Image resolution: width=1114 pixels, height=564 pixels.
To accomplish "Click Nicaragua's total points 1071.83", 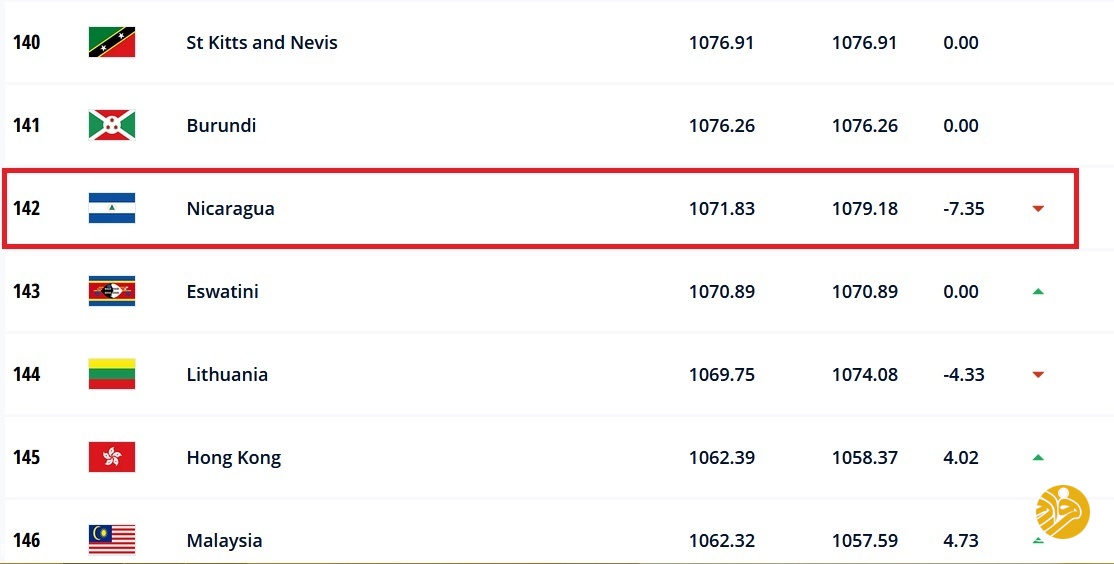I will pos(722,209).
